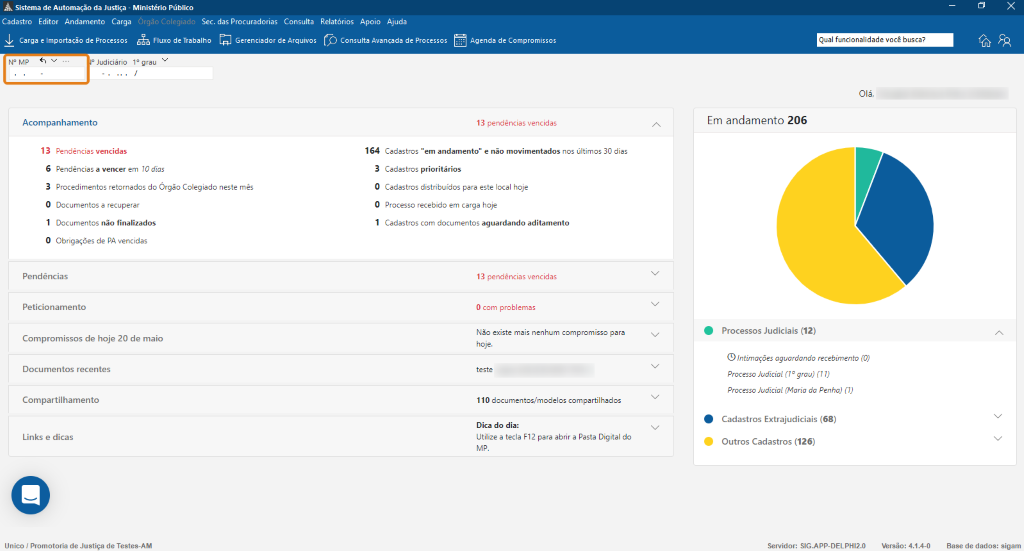The height and width of the screenshot is (551, 1024).
Task: Open the 1º grau dropdown
Action: click(165, 61)
